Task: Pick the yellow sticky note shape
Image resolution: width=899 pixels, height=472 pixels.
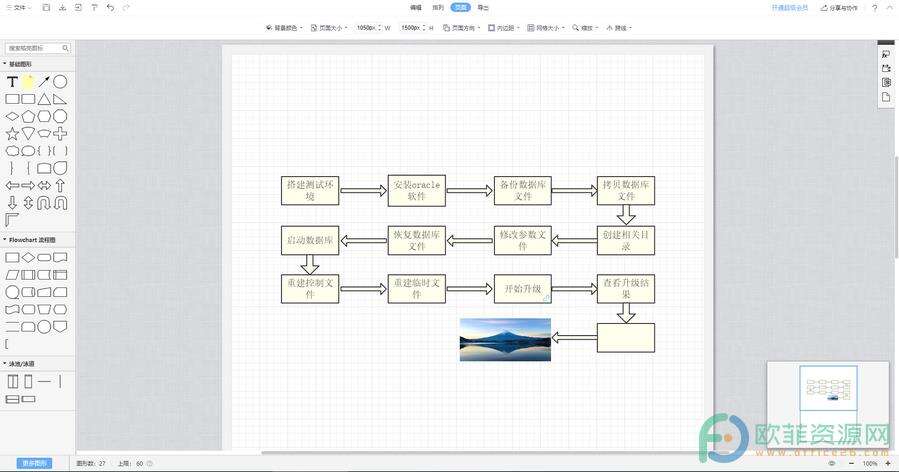Action: coord(29,81)
